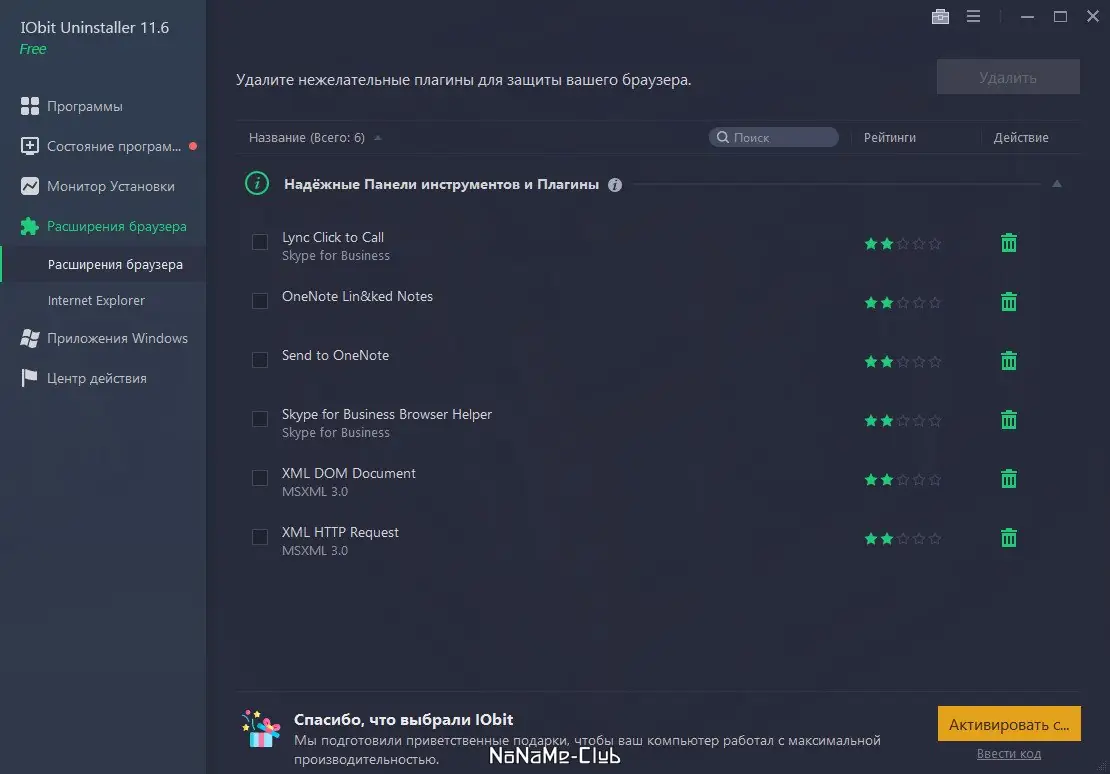Delete Send to OneNote via trash icon
The image size is (1110, 774).
click(x=1009, y=361)
